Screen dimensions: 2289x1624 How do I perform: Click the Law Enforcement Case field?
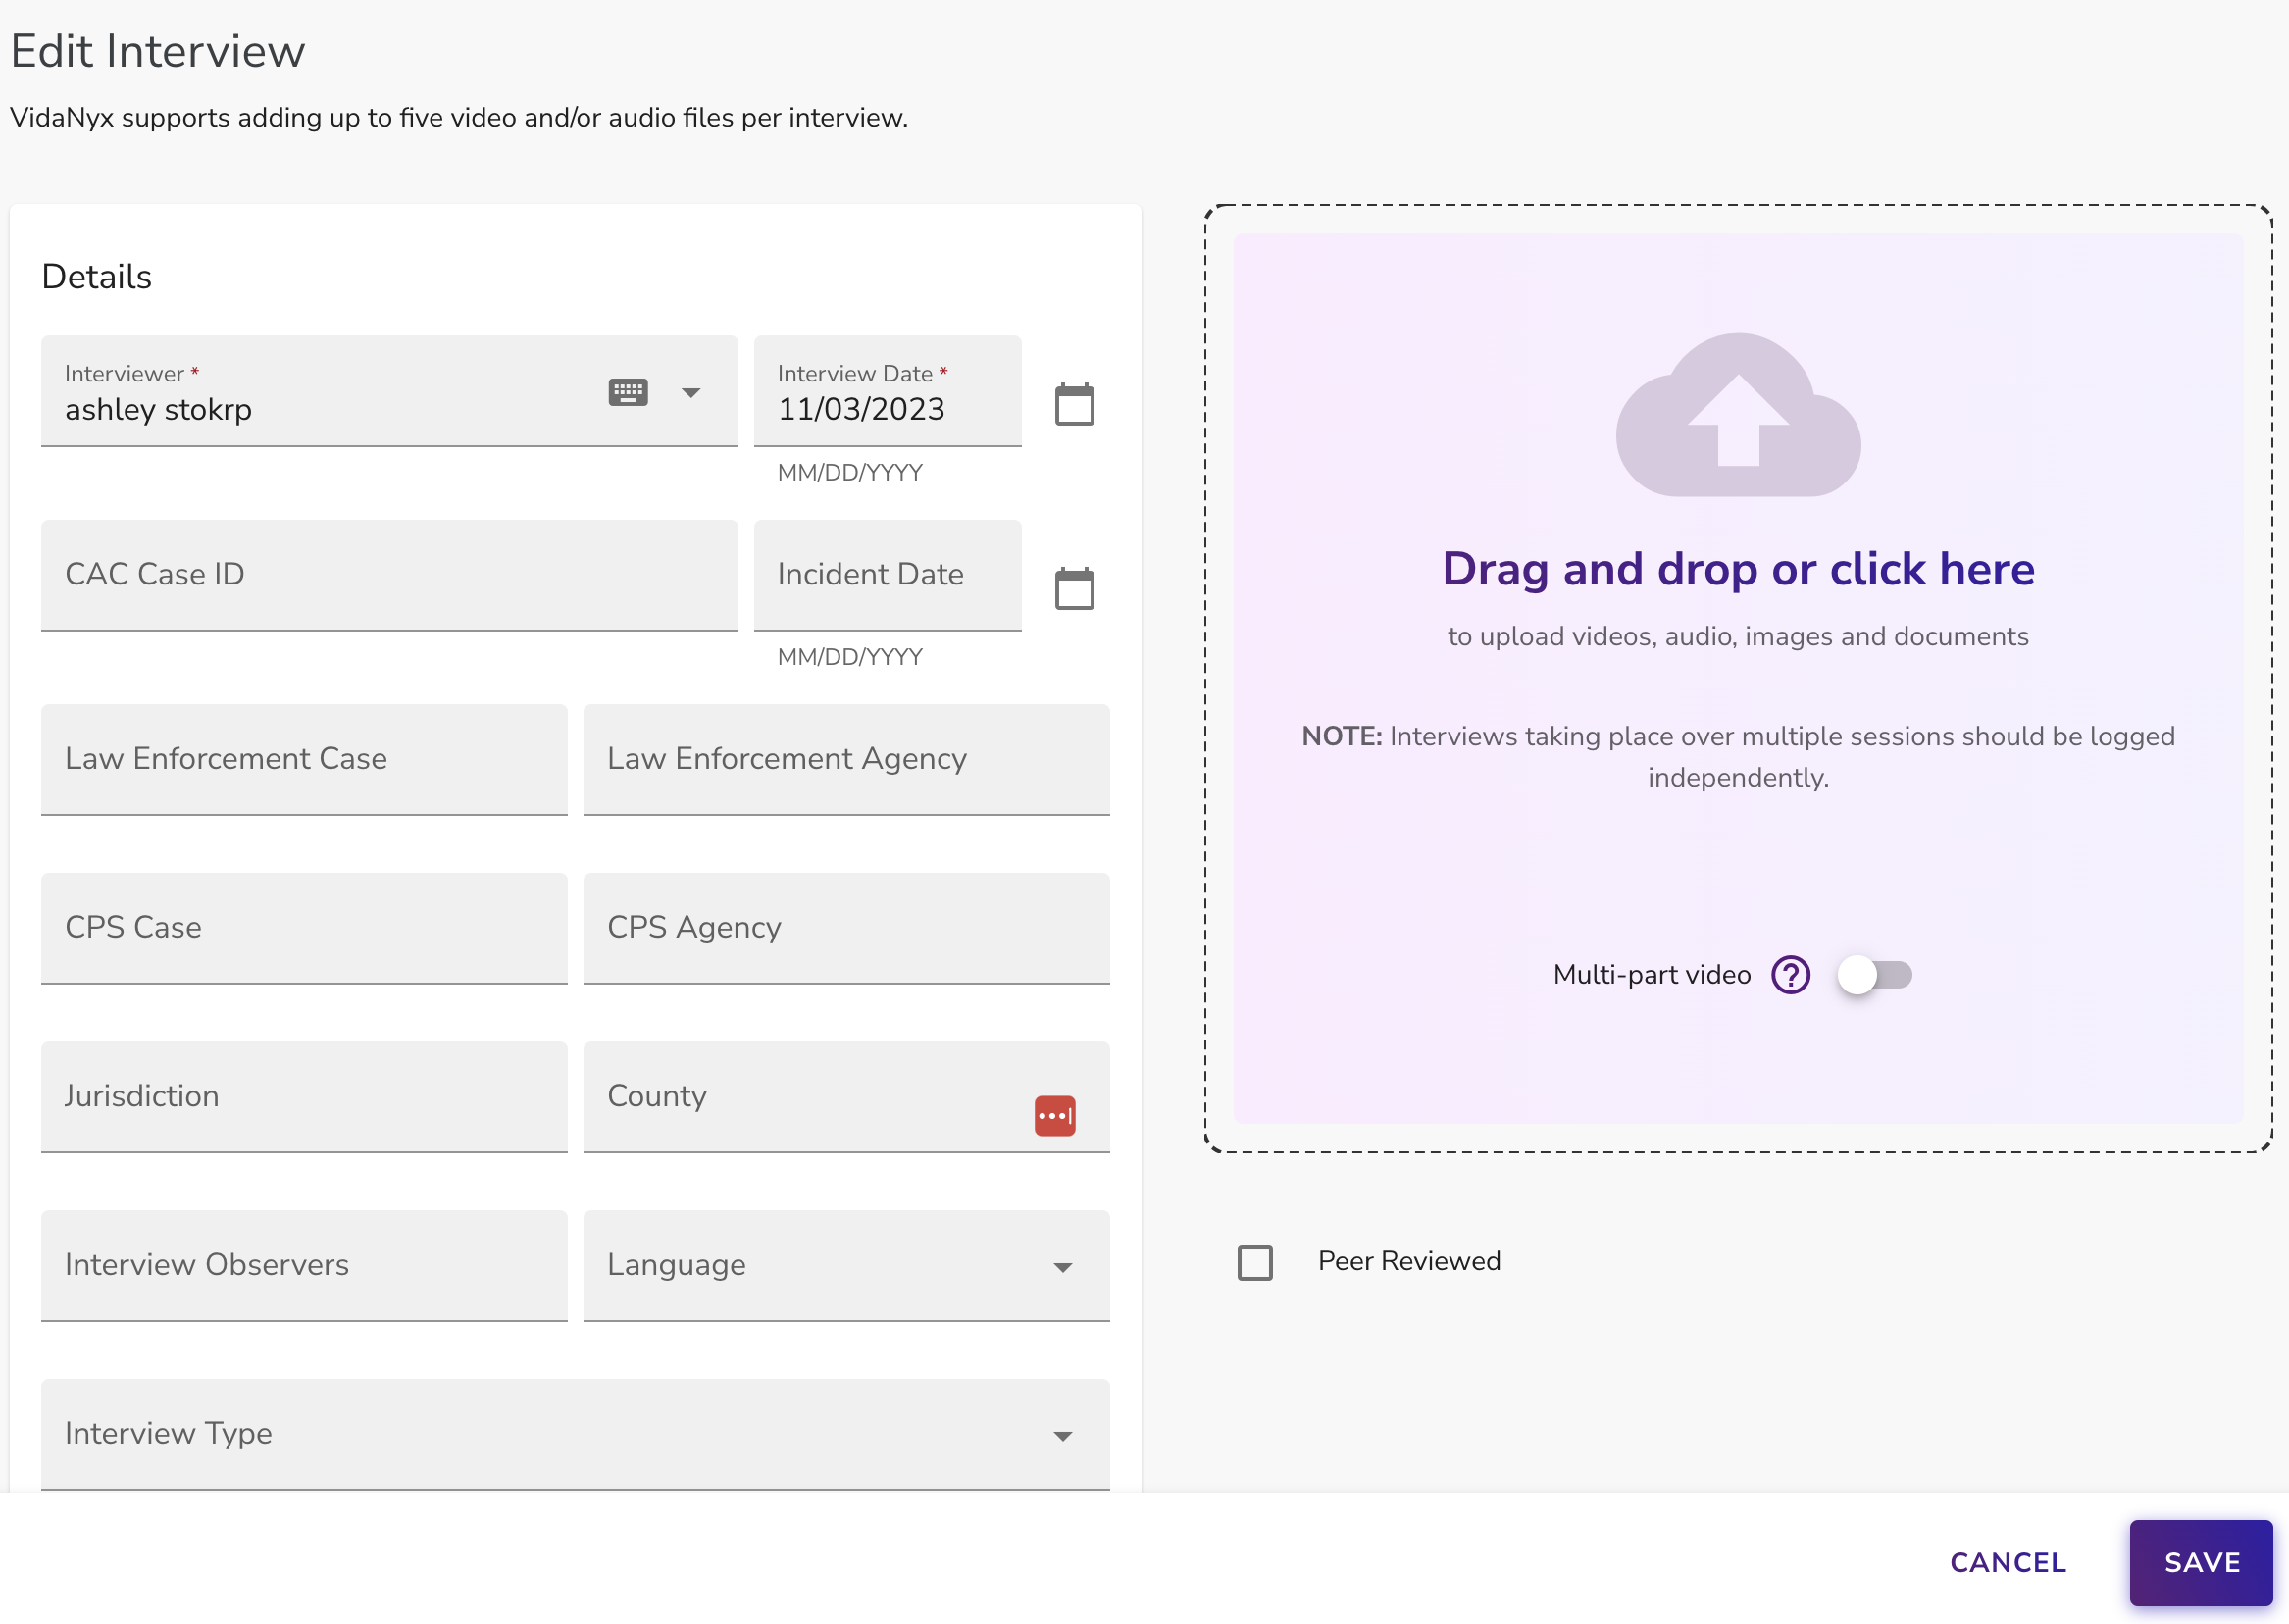(304, 759)
